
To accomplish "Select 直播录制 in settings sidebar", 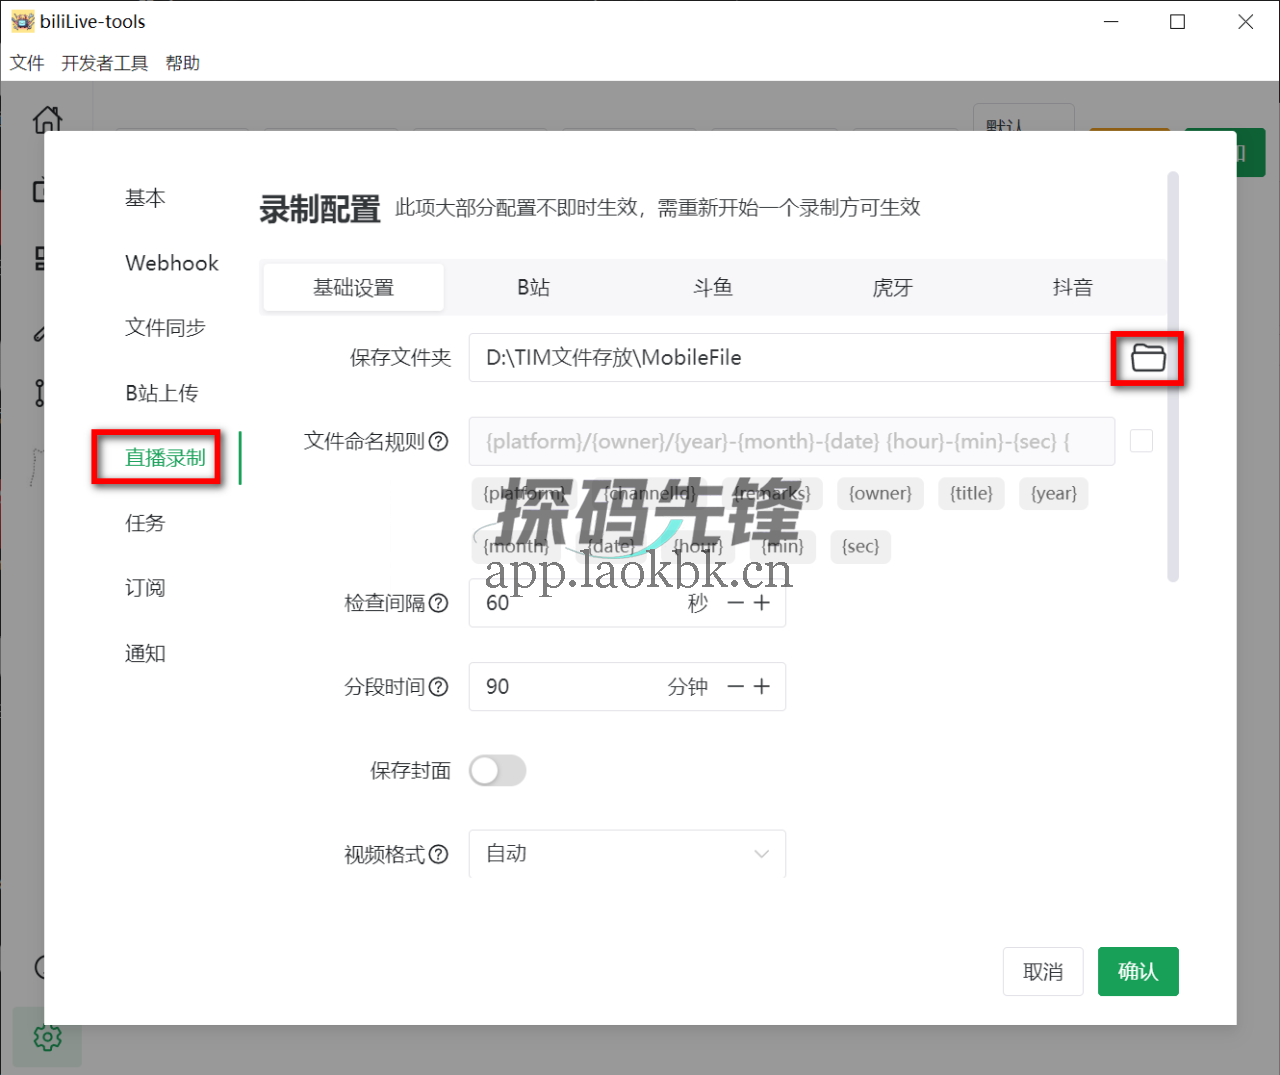I will [165, 458].
